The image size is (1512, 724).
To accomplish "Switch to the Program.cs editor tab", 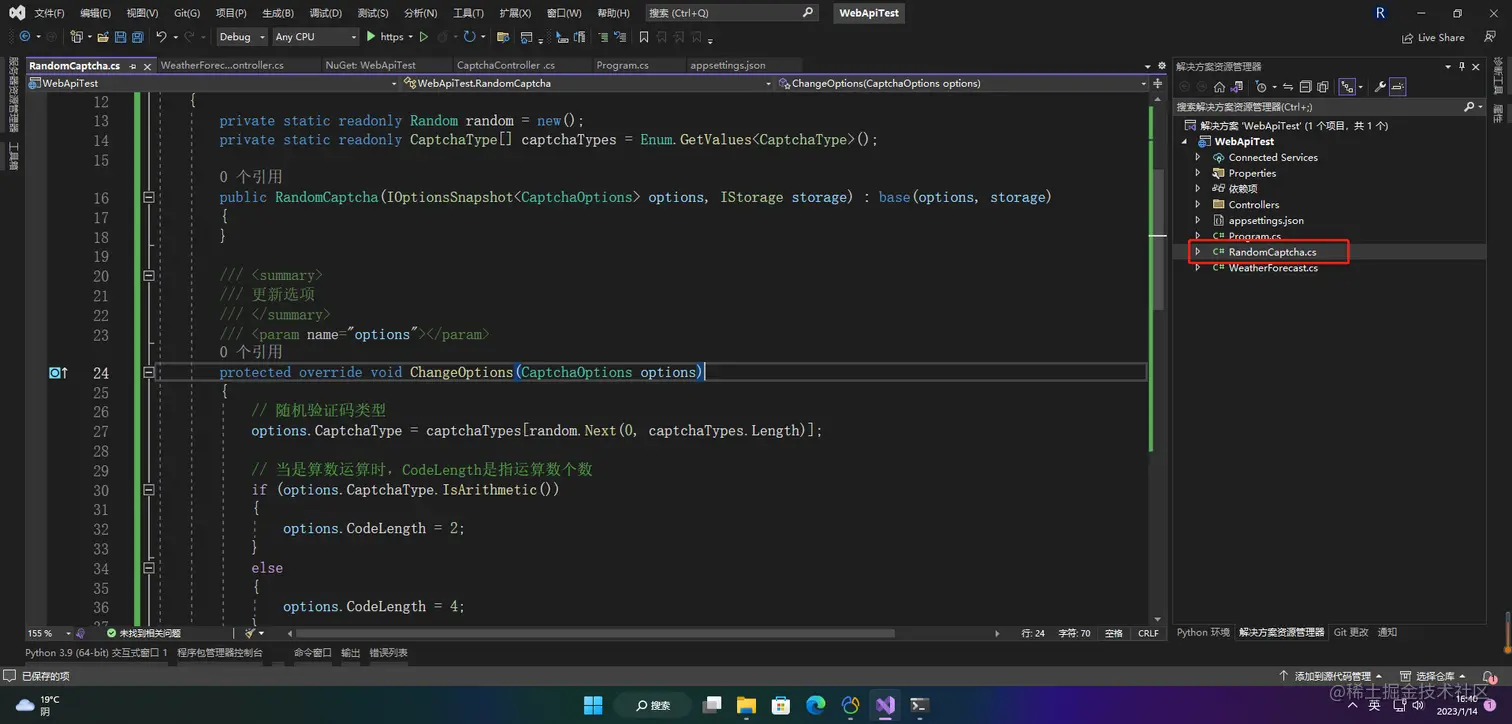I will [x=622, y=65].
